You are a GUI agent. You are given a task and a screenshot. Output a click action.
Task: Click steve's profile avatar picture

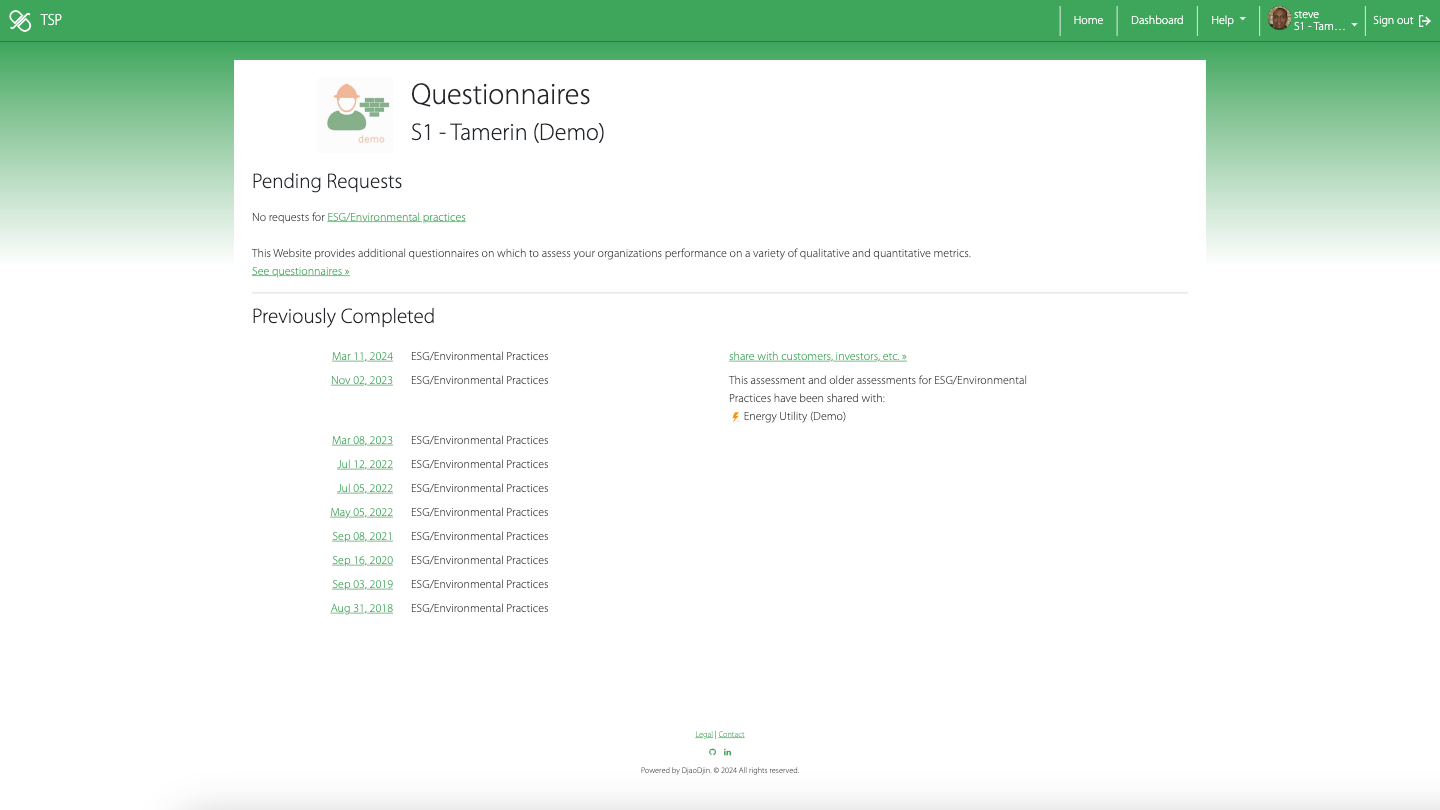(x=1279, y=19)
